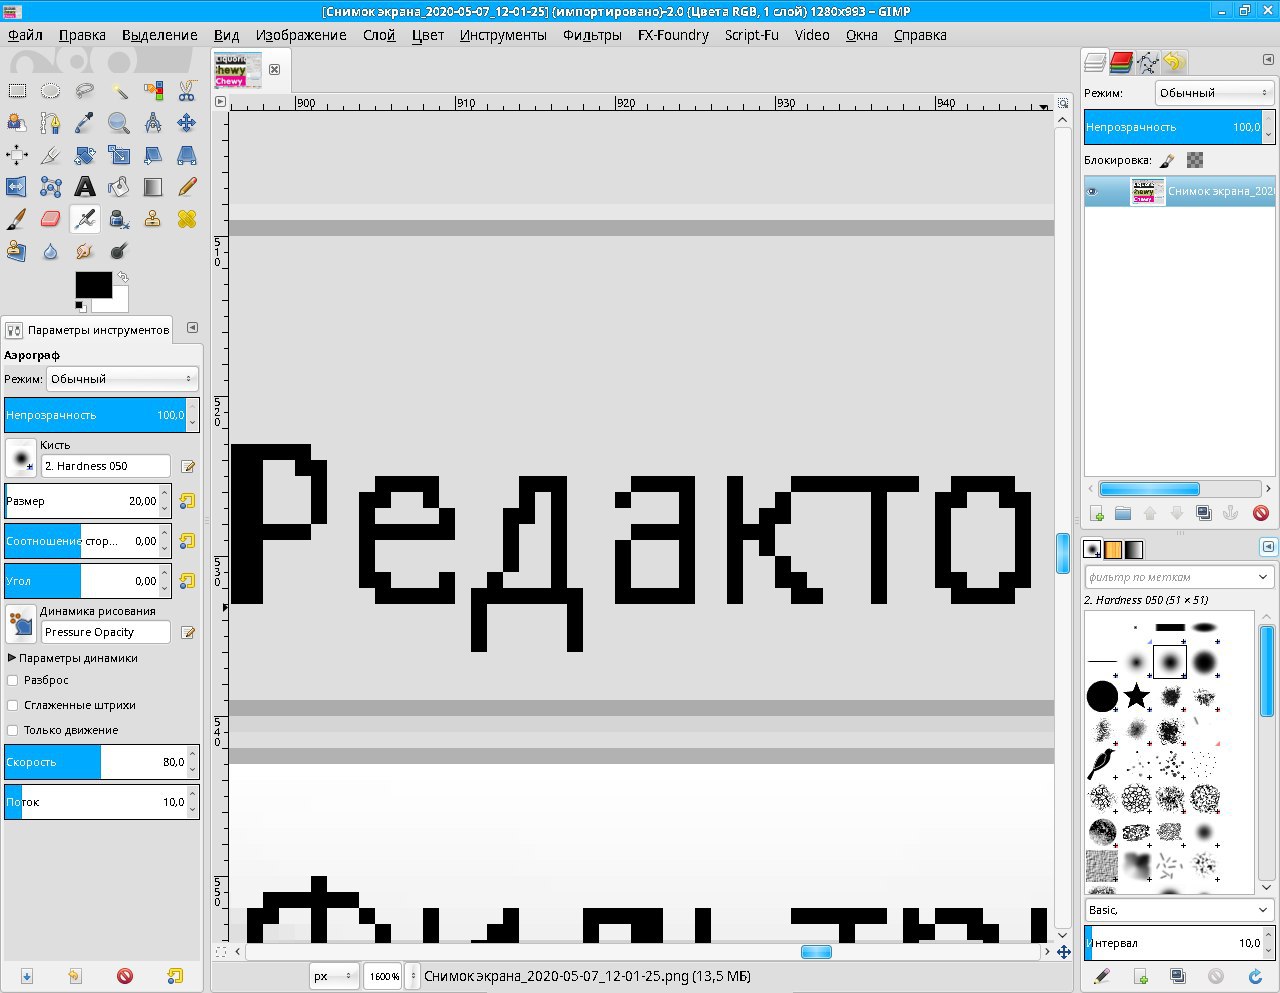Edit the Hardness 050 brush button
1280x993 pixels.
tap(187, 466)
